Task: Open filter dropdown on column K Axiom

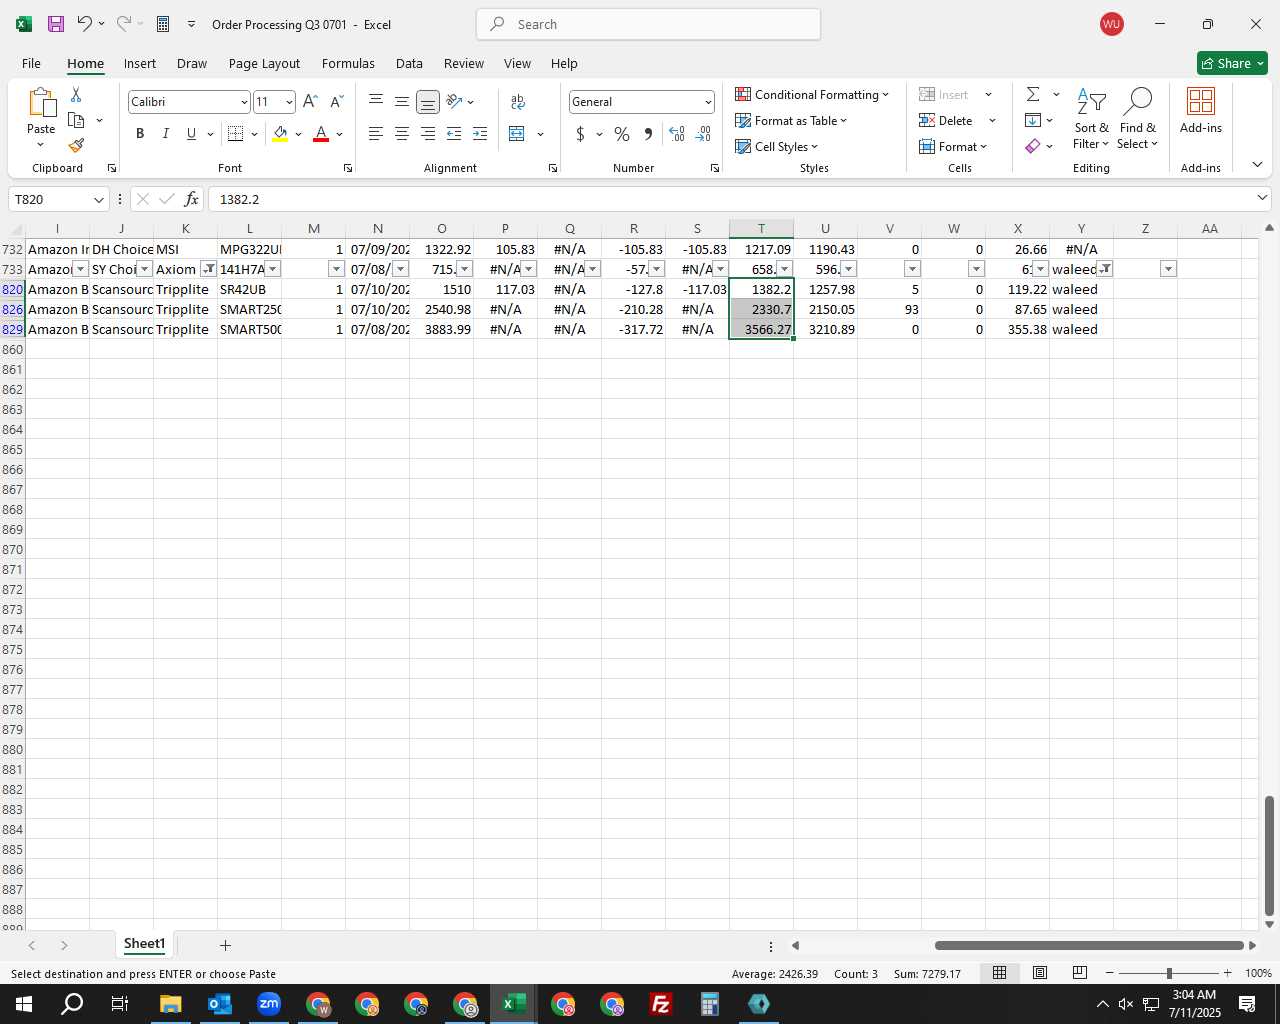Action: (208, 269)
